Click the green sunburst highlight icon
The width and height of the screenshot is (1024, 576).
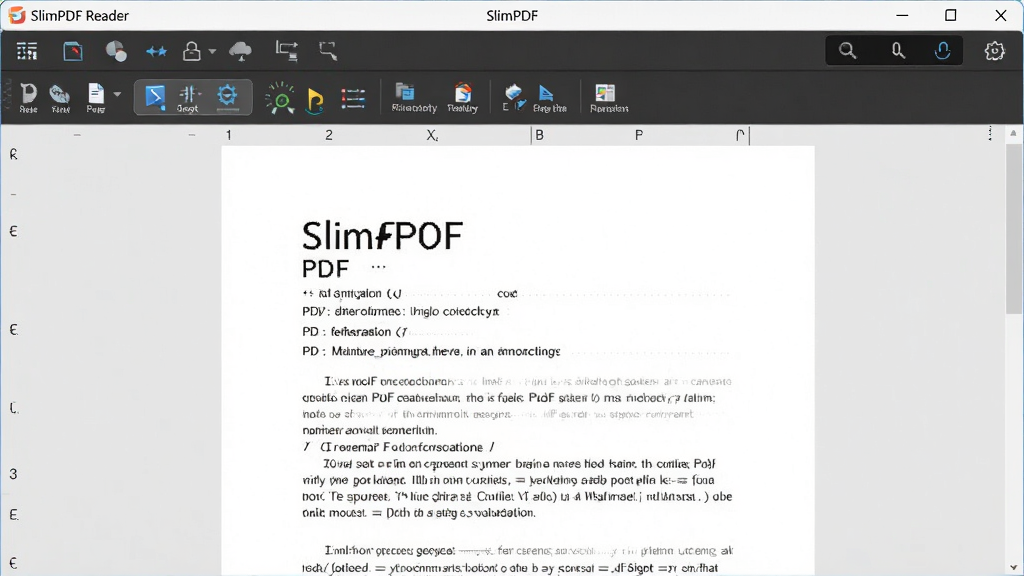(281, 99)
